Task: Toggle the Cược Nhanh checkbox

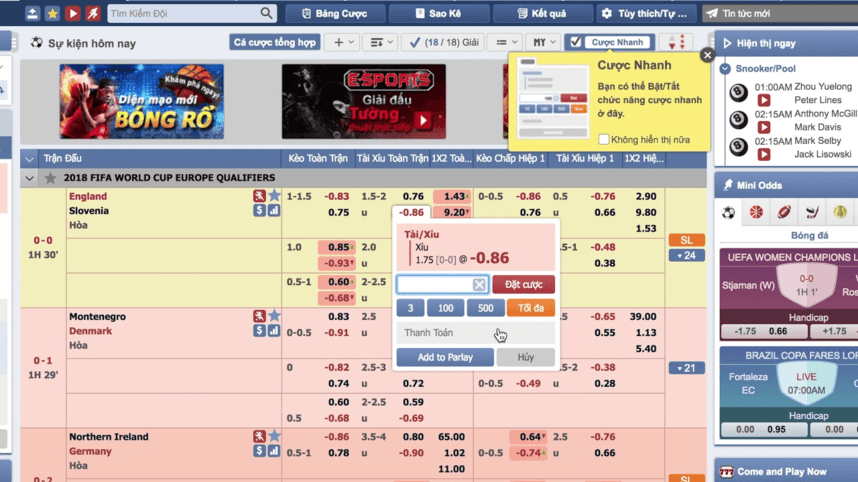Action: click(x=575, y=43)
